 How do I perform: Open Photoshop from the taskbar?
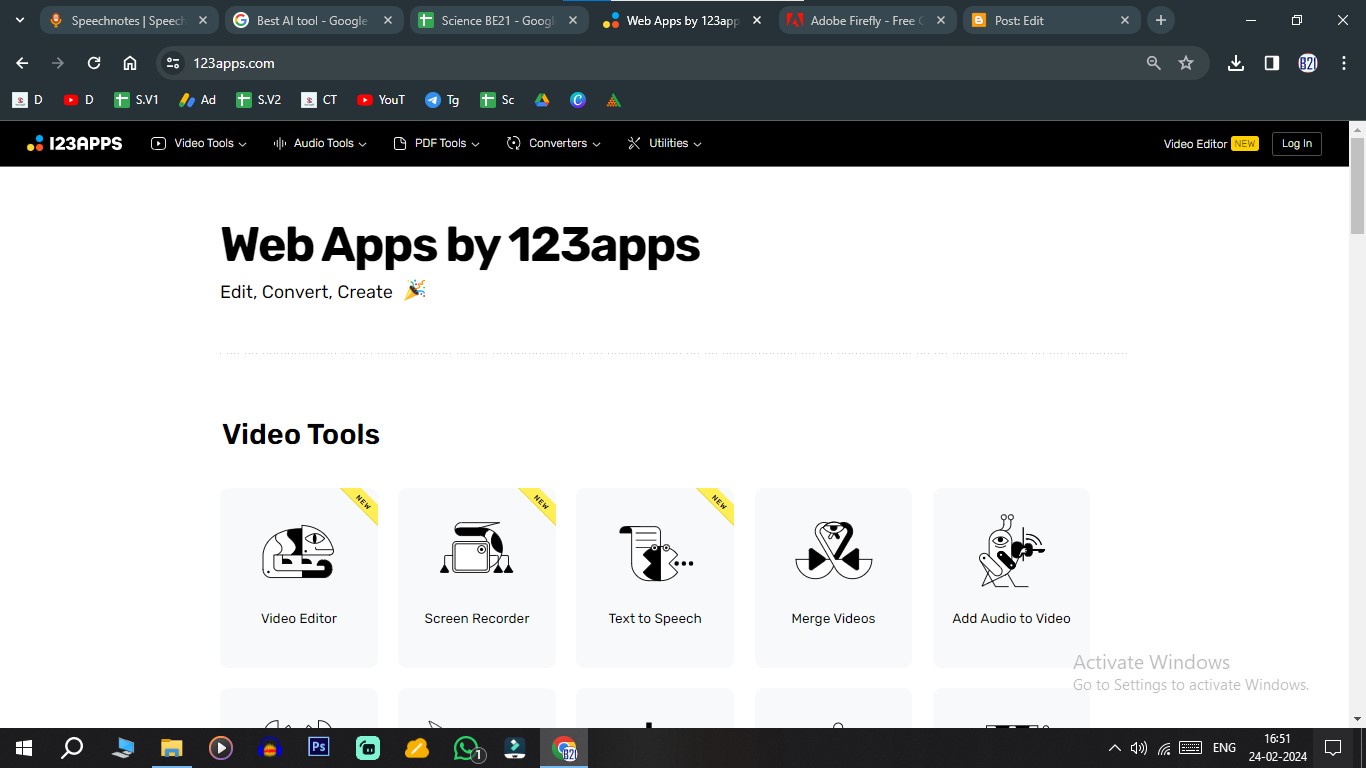pyautogui.click(x=319, y=748)
